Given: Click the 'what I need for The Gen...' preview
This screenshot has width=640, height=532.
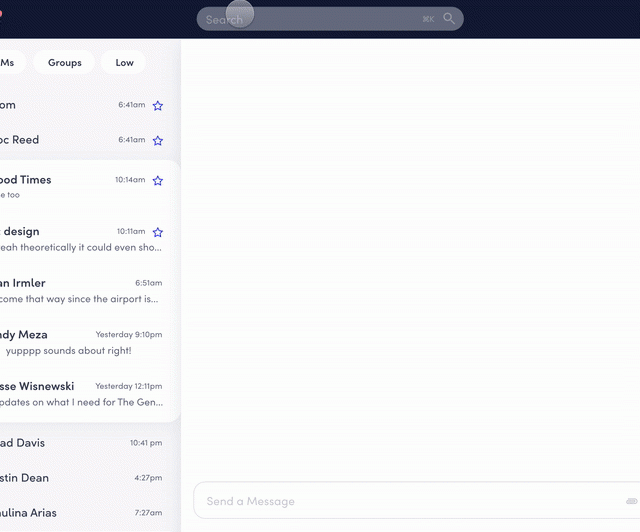Looking at the screenshot, I should point(104,402).
